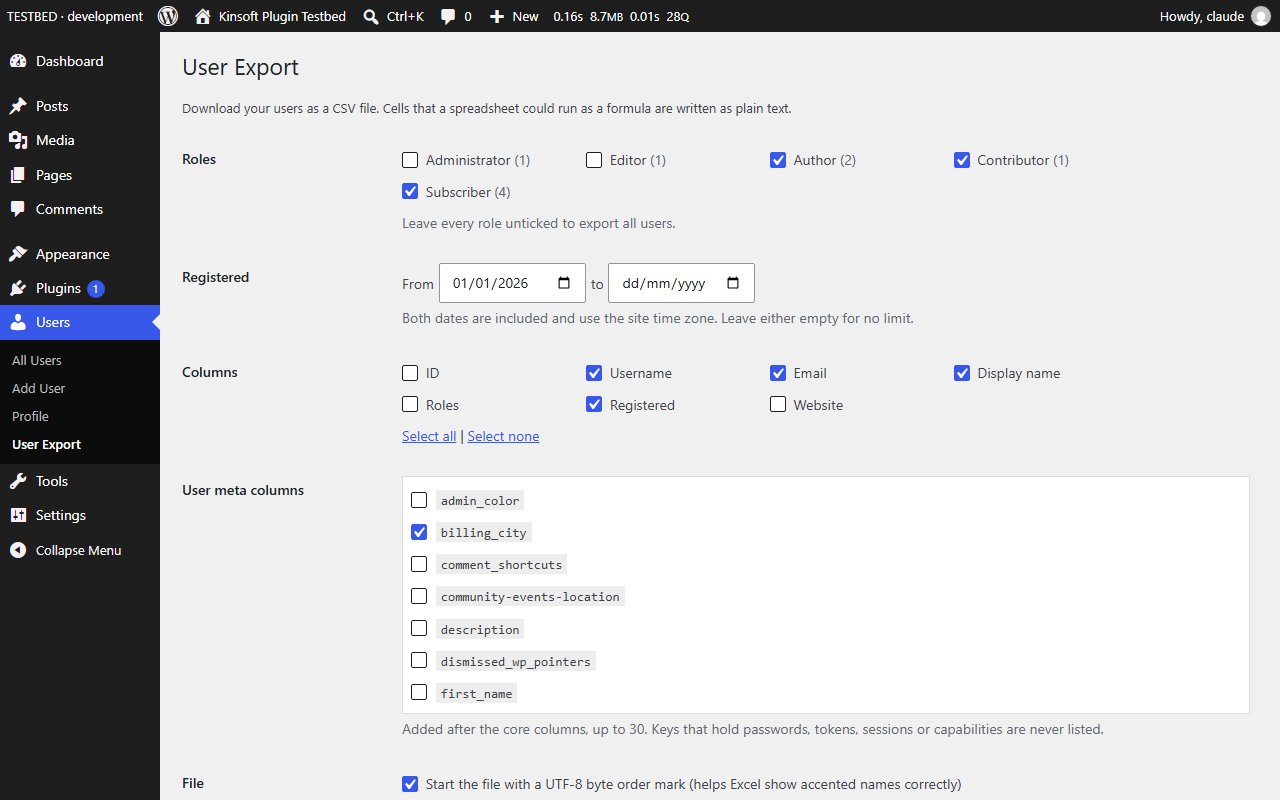Disable the Email column checkbox
This screenshot has width=1280, height=800.
pyautogui.click(x=778, y=373)
